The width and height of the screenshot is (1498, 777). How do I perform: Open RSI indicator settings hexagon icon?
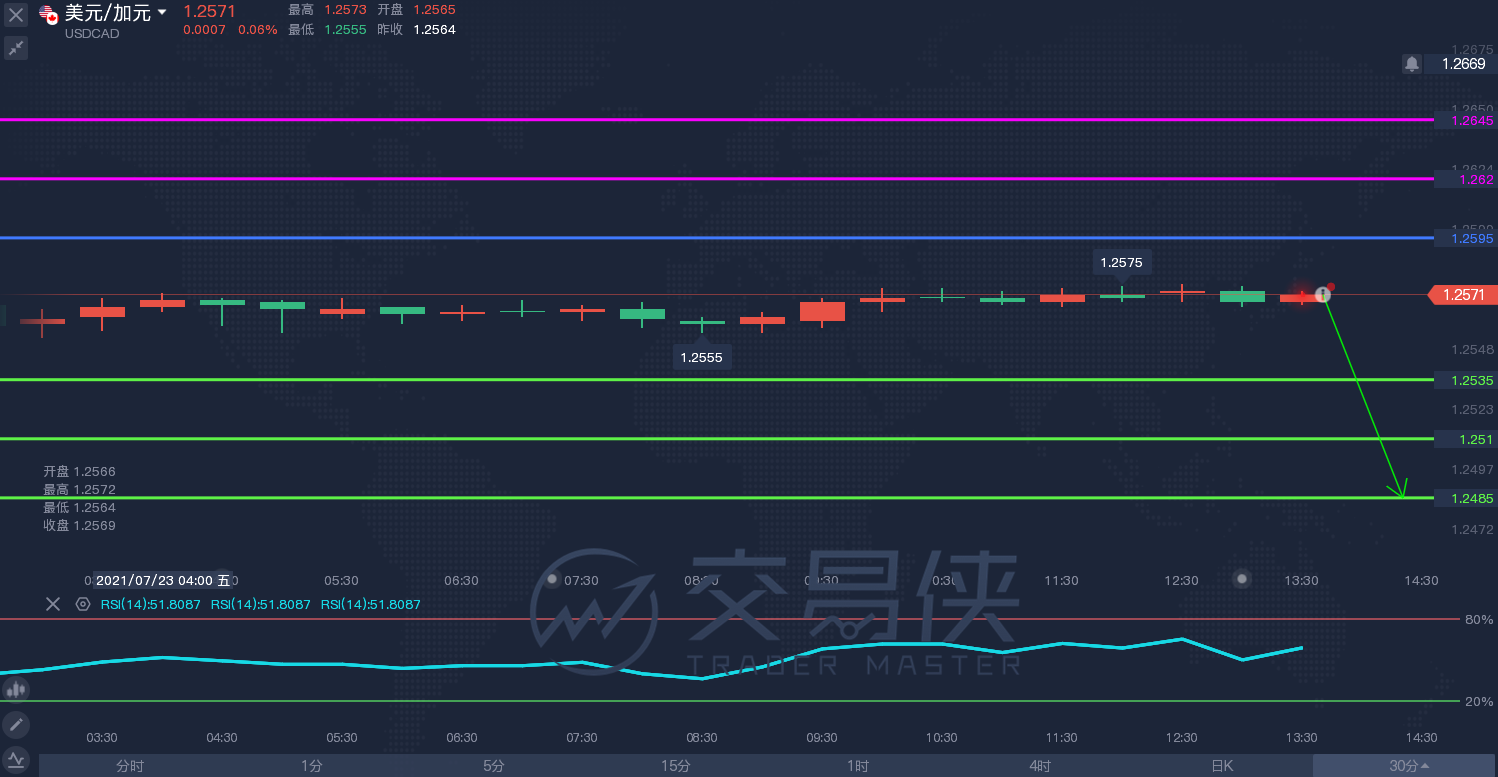click(x=82, y=604)
